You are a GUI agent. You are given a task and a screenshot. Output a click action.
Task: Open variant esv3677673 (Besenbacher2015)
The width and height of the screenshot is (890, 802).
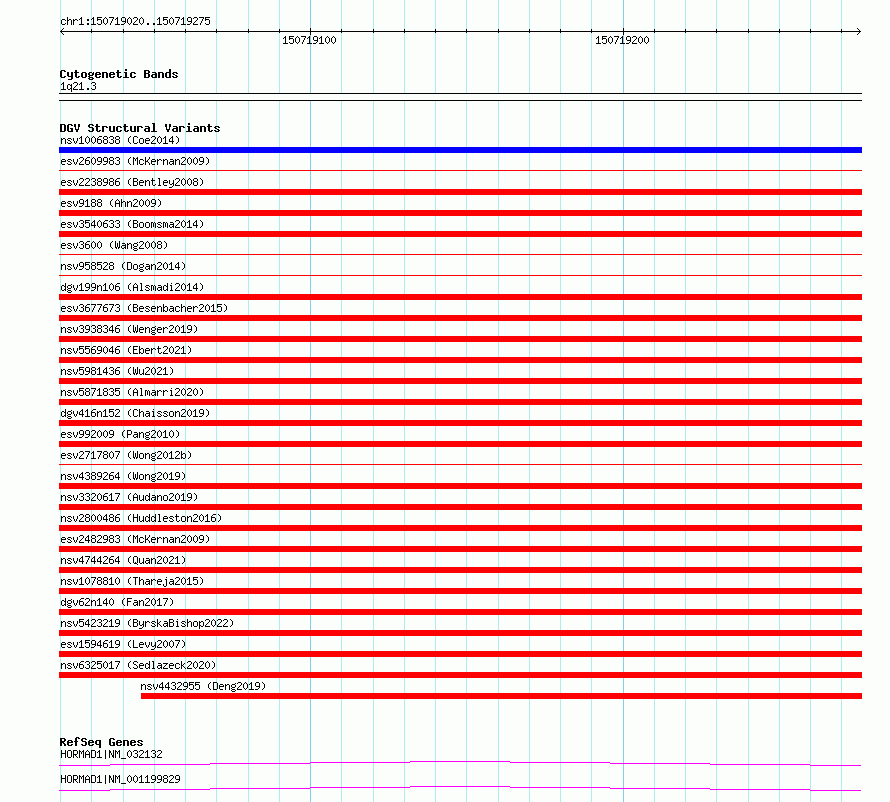click(x=144, y=308)
